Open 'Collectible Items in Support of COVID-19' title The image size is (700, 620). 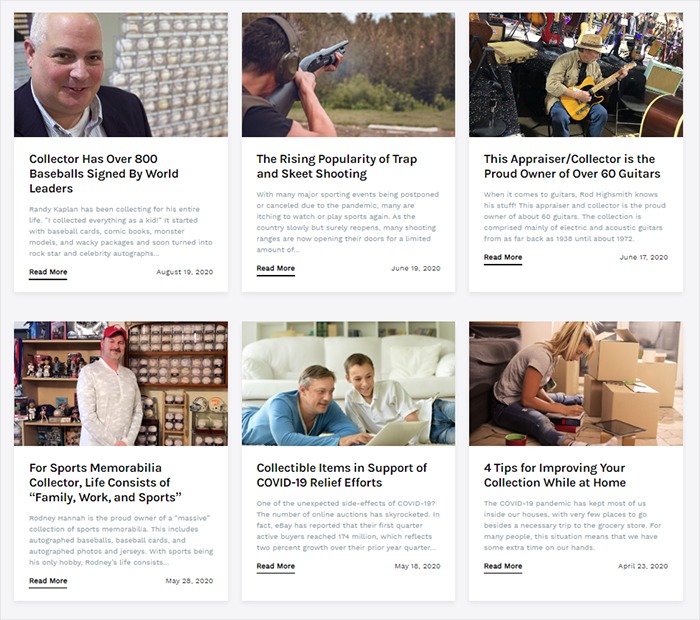[342, 475]
